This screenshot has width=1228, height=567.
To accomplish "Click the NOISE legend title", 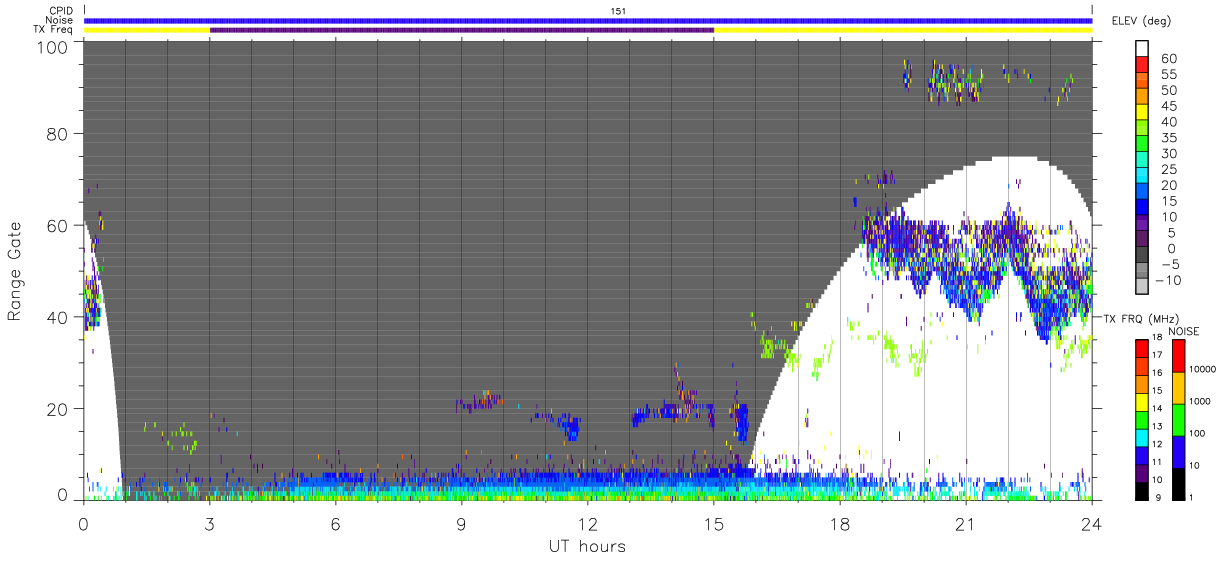I will tap(1184, 331).
